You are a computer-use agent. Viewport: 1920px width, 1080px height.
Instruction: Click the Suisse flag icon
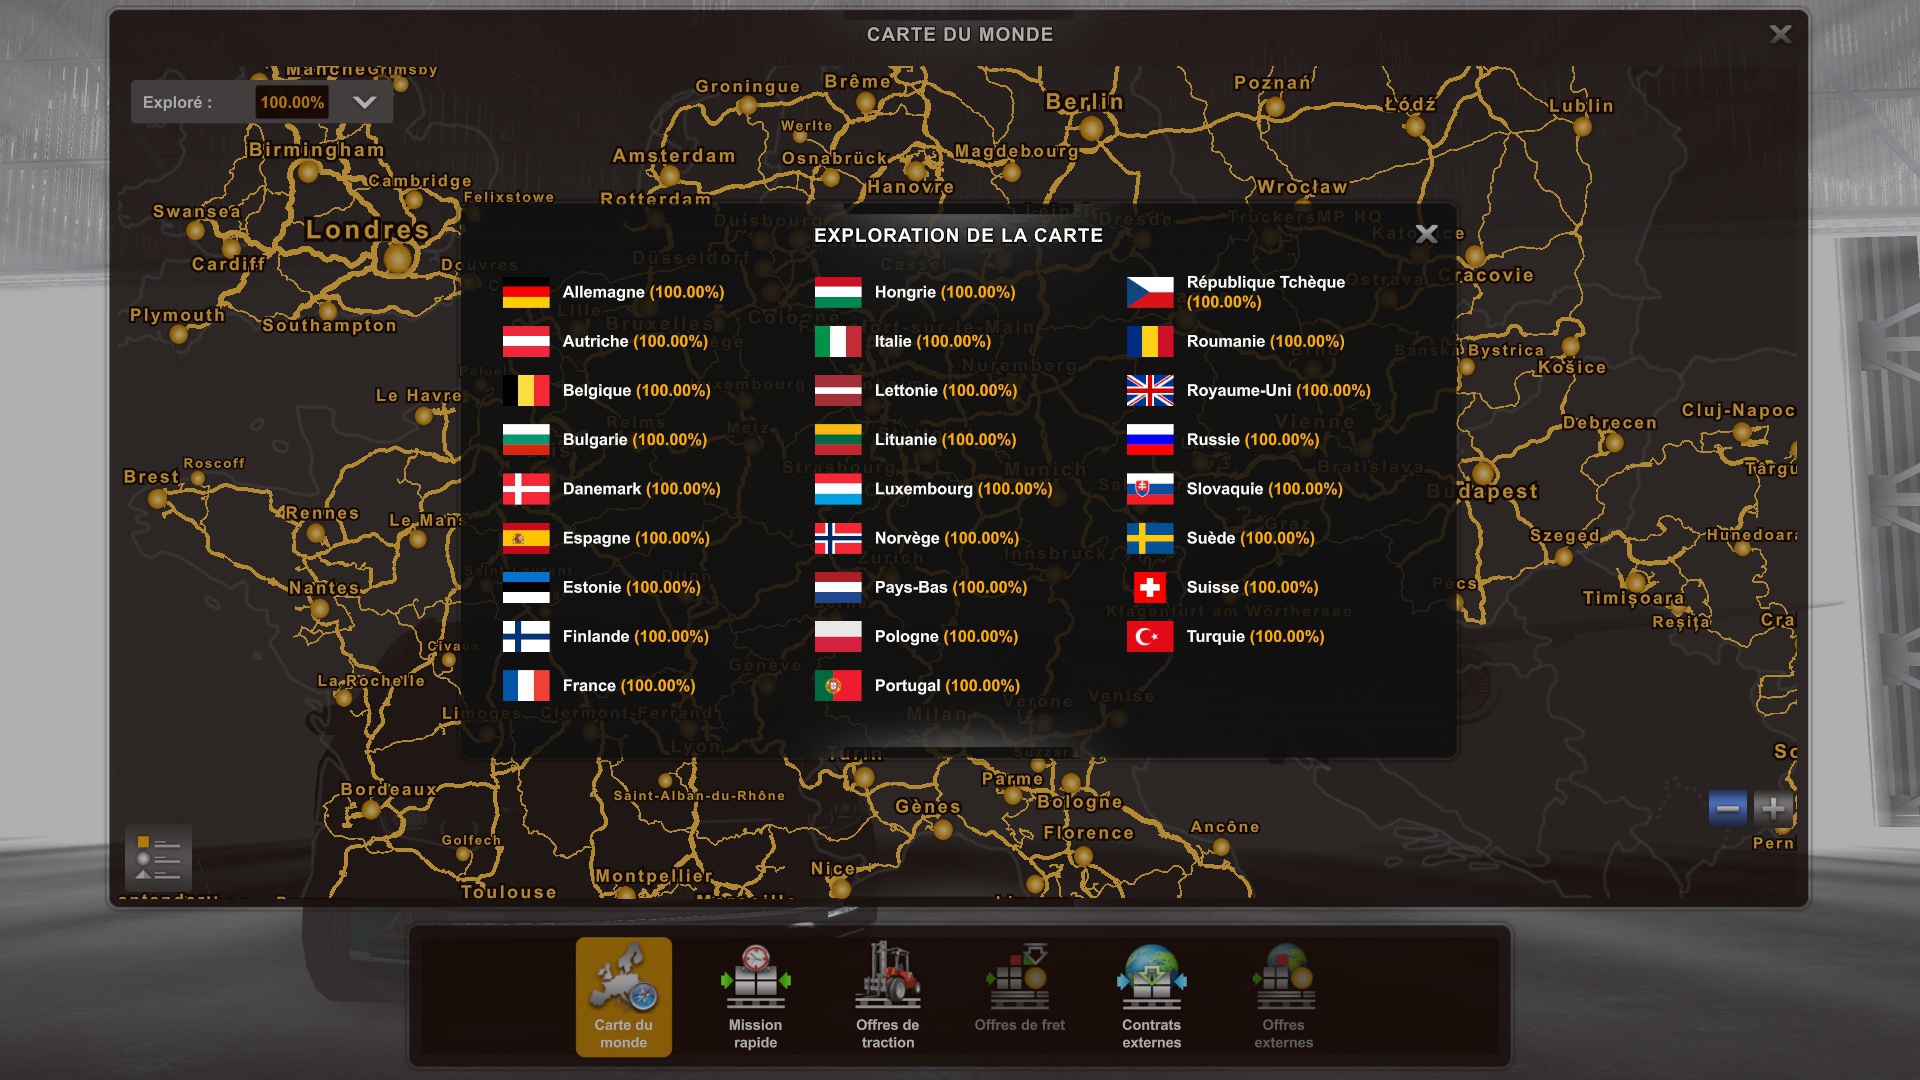click(x=1150, y=587)
